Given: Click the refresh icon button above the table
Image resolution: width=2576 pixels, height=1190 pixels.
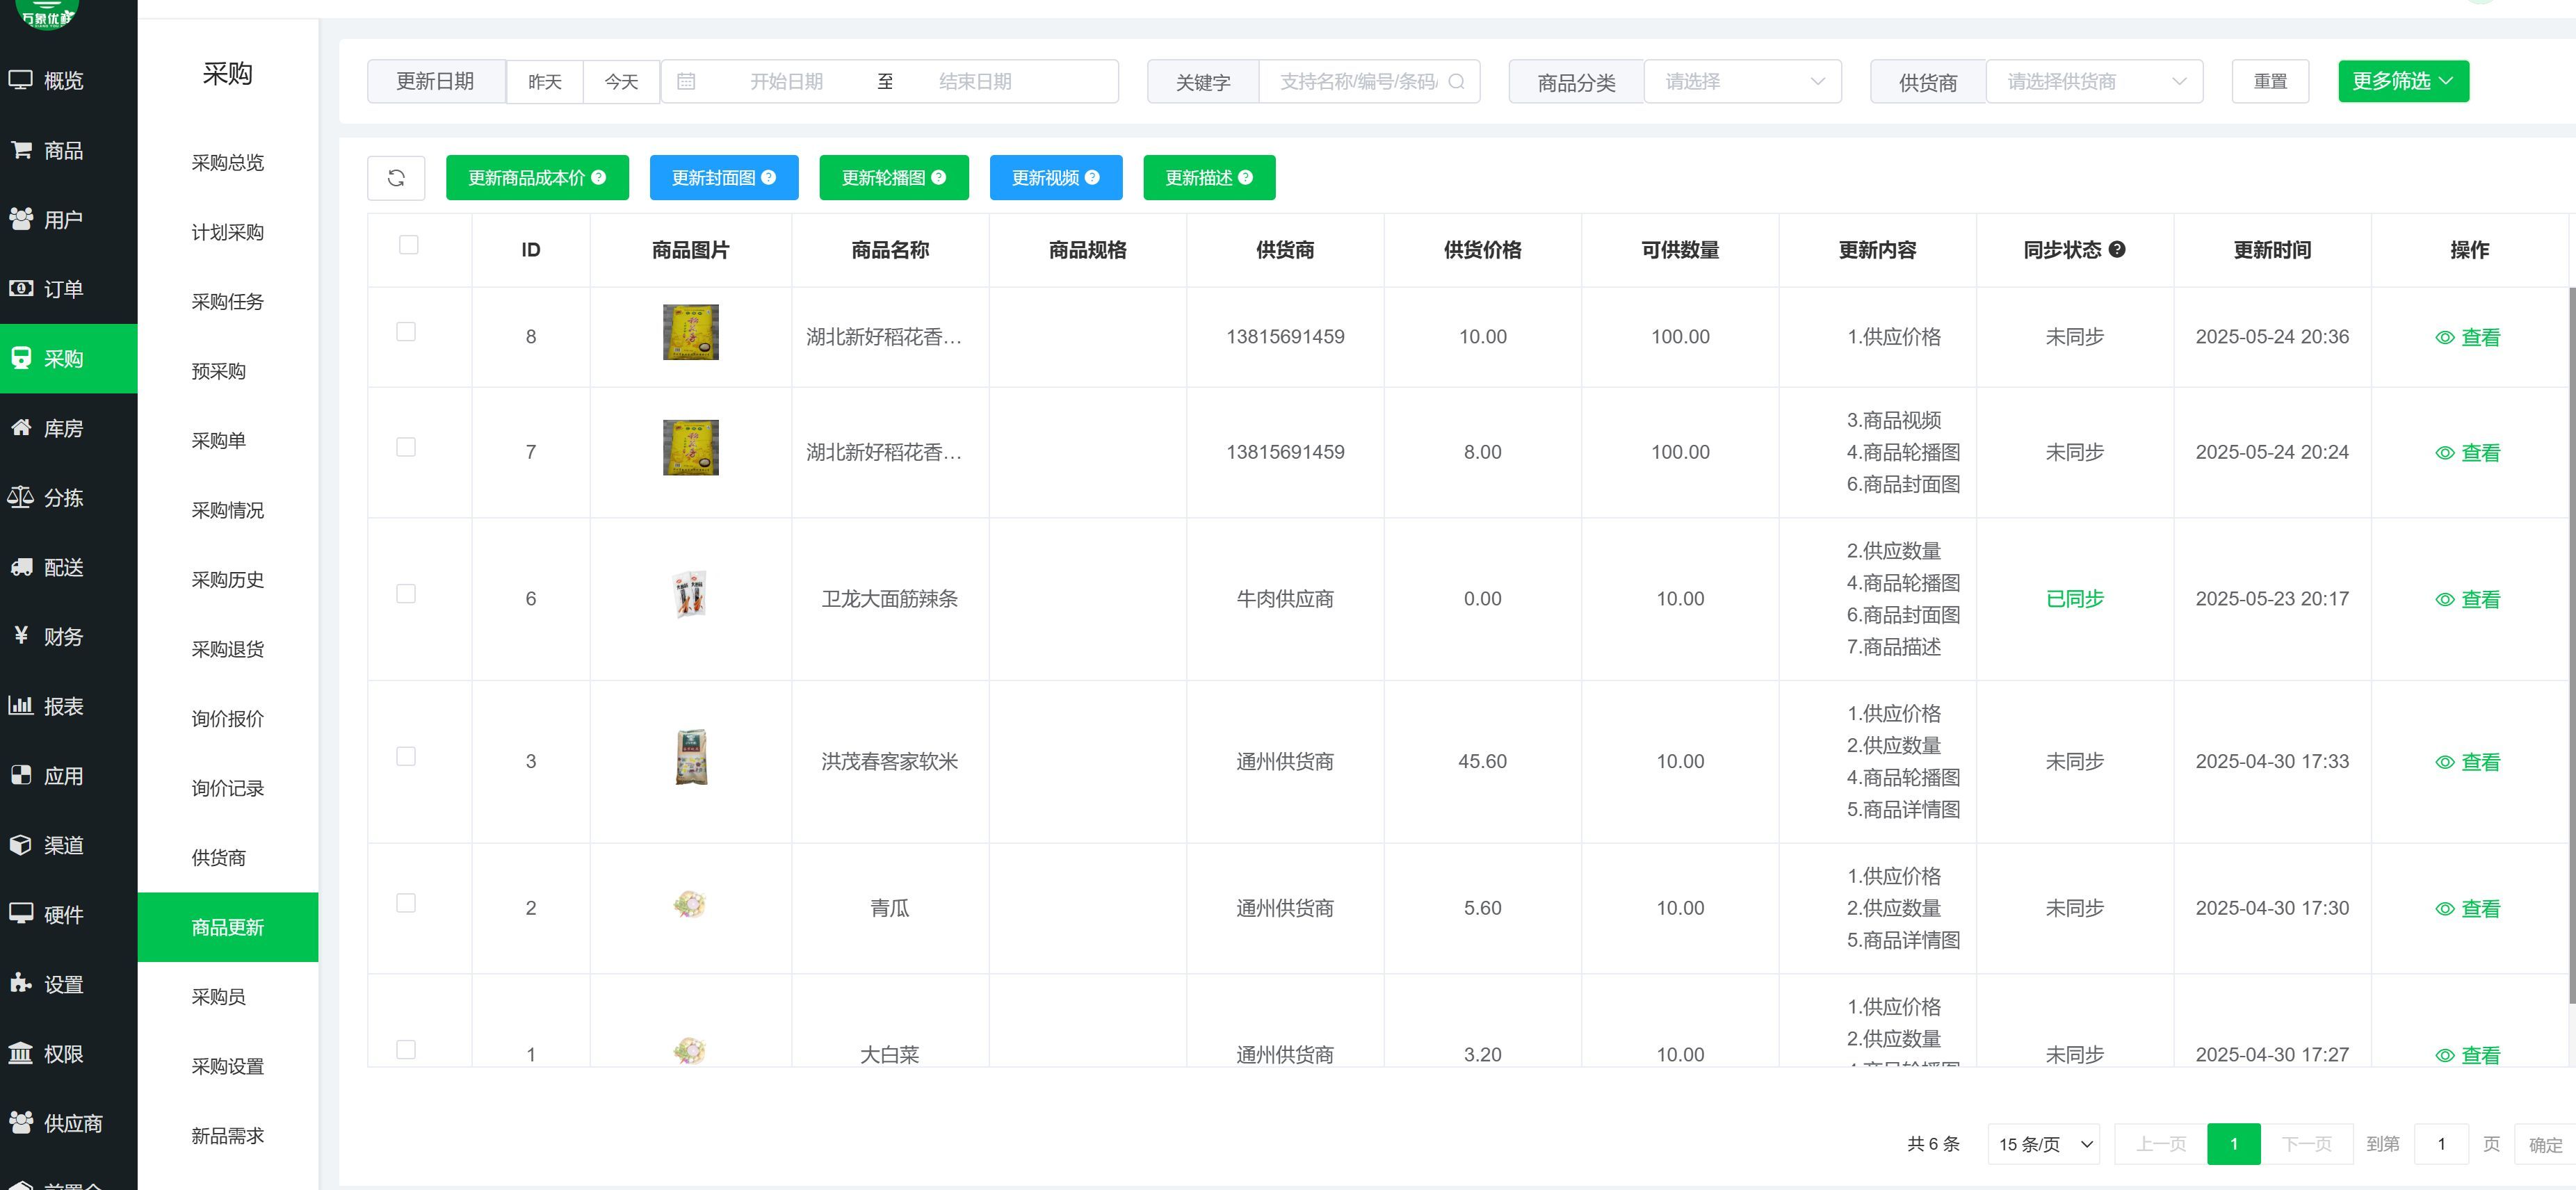Looking at the screenshot, I should pyautogui.click(x=396, y=178).
